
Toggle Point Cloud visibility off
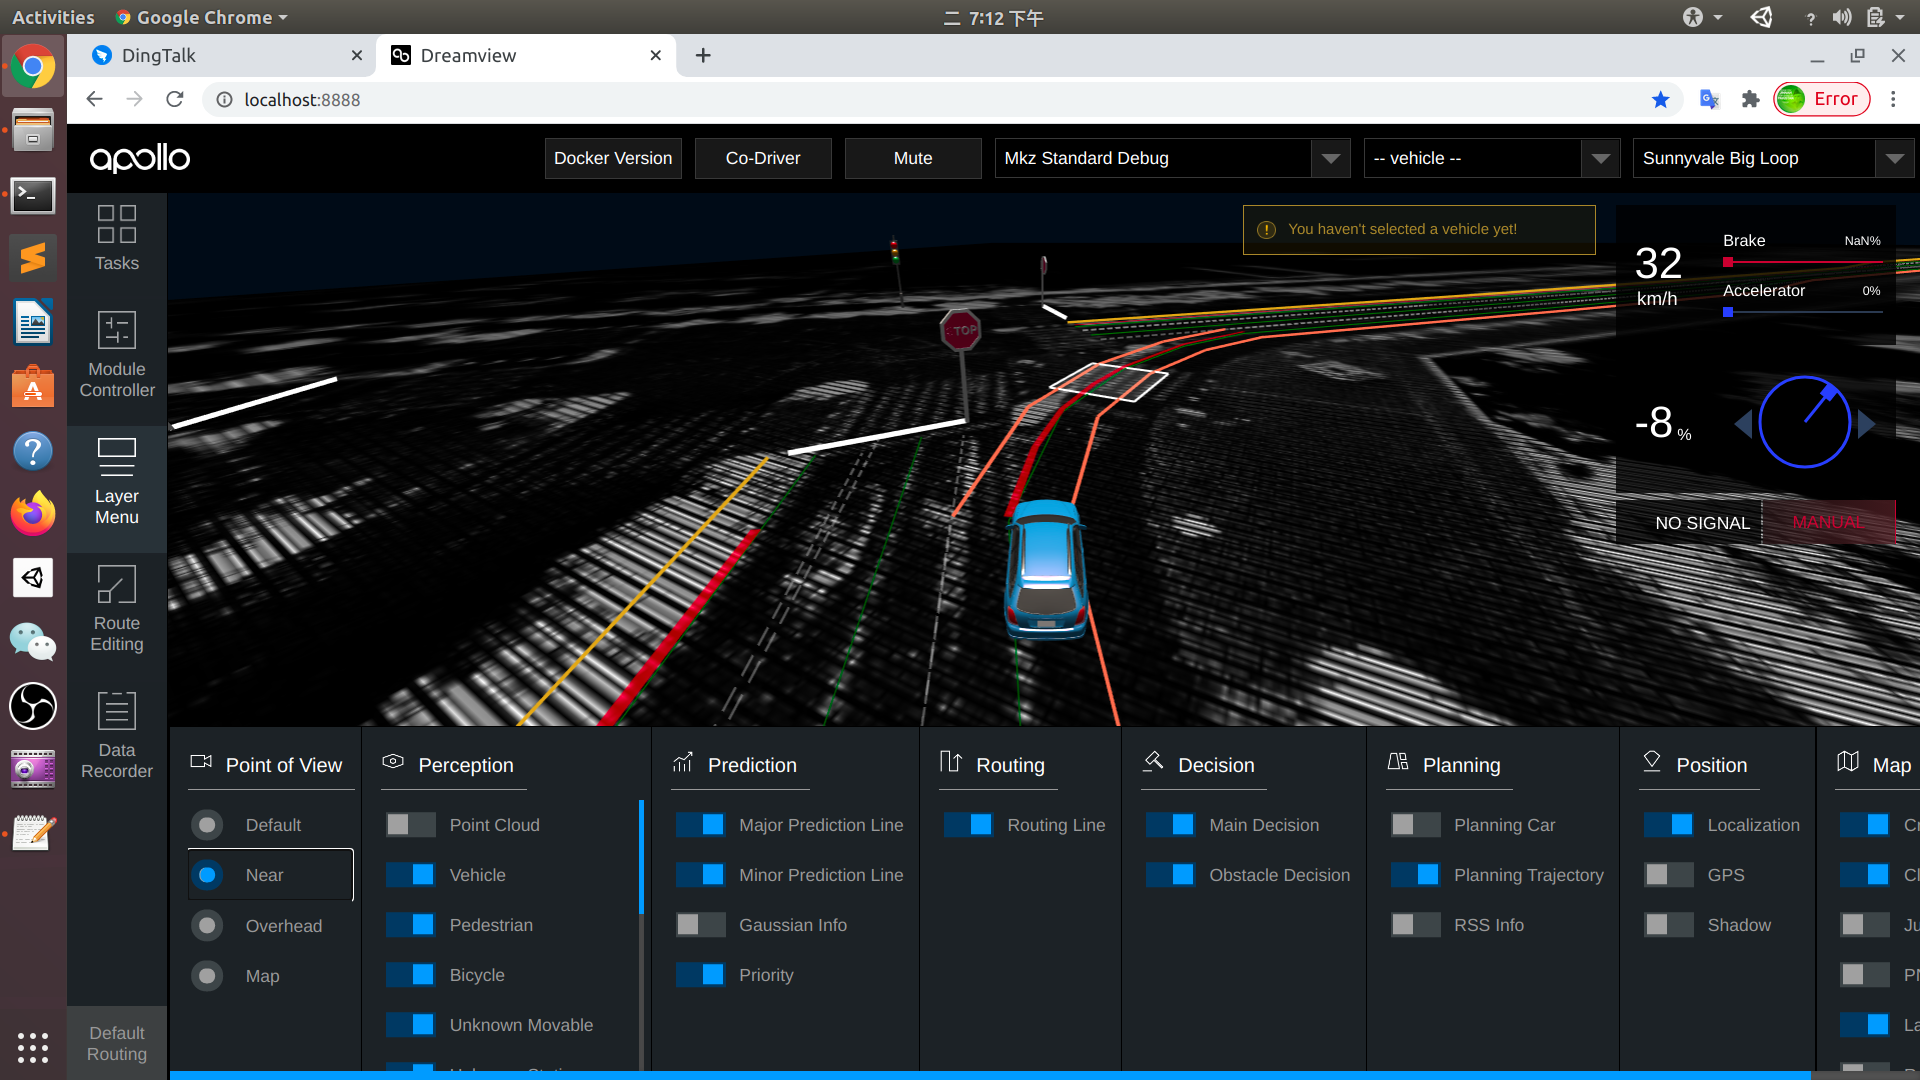409,824
